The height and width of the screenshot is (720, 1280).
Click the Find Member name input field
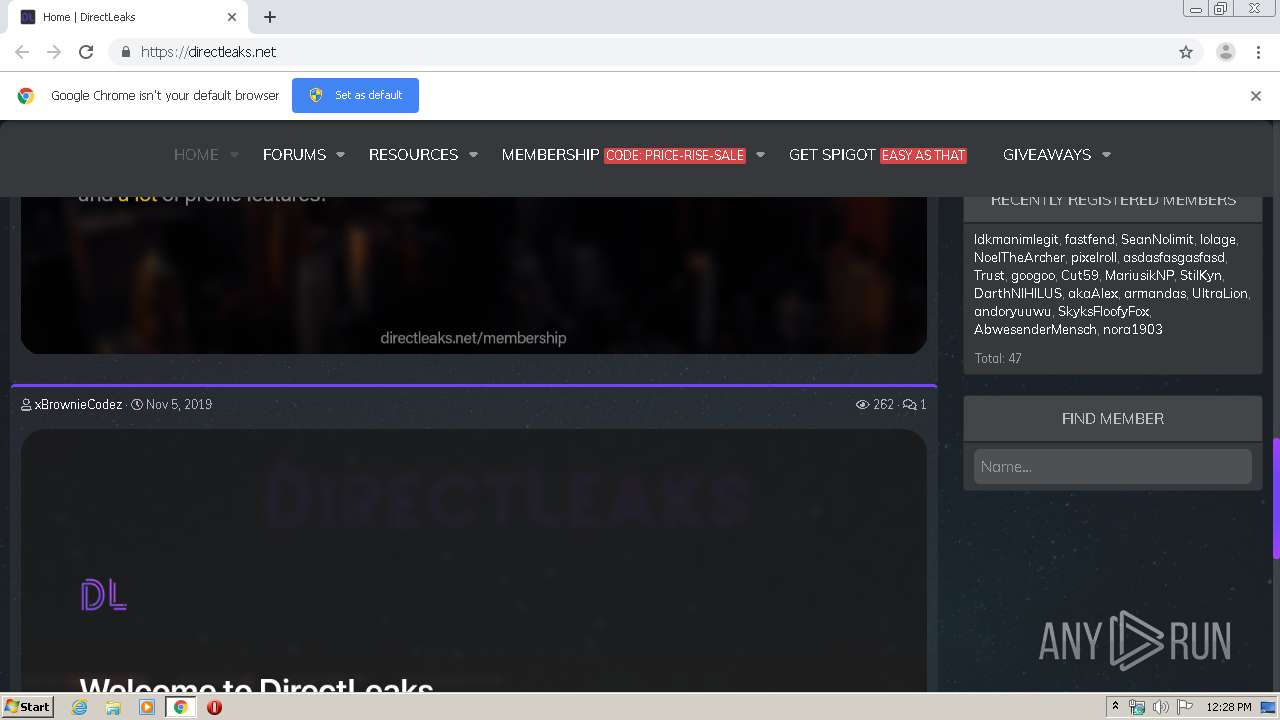point(1113,467)
